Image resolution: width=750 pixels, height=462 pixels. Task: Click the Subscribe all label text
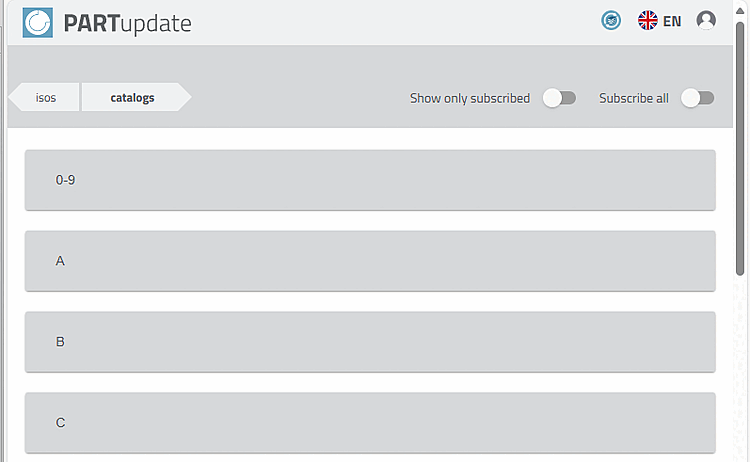pyautogui.click(x=634, y=98)
